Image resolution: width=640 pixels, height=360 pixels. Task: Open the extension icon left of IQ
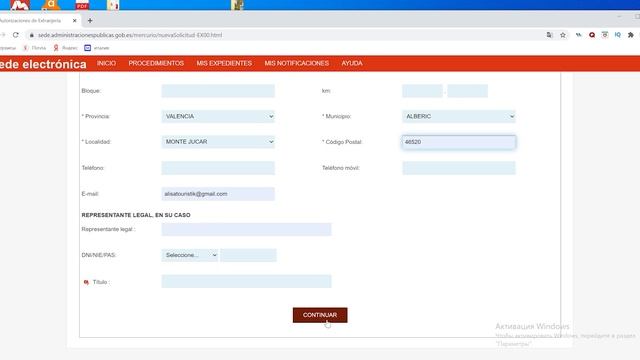point(605,35)
